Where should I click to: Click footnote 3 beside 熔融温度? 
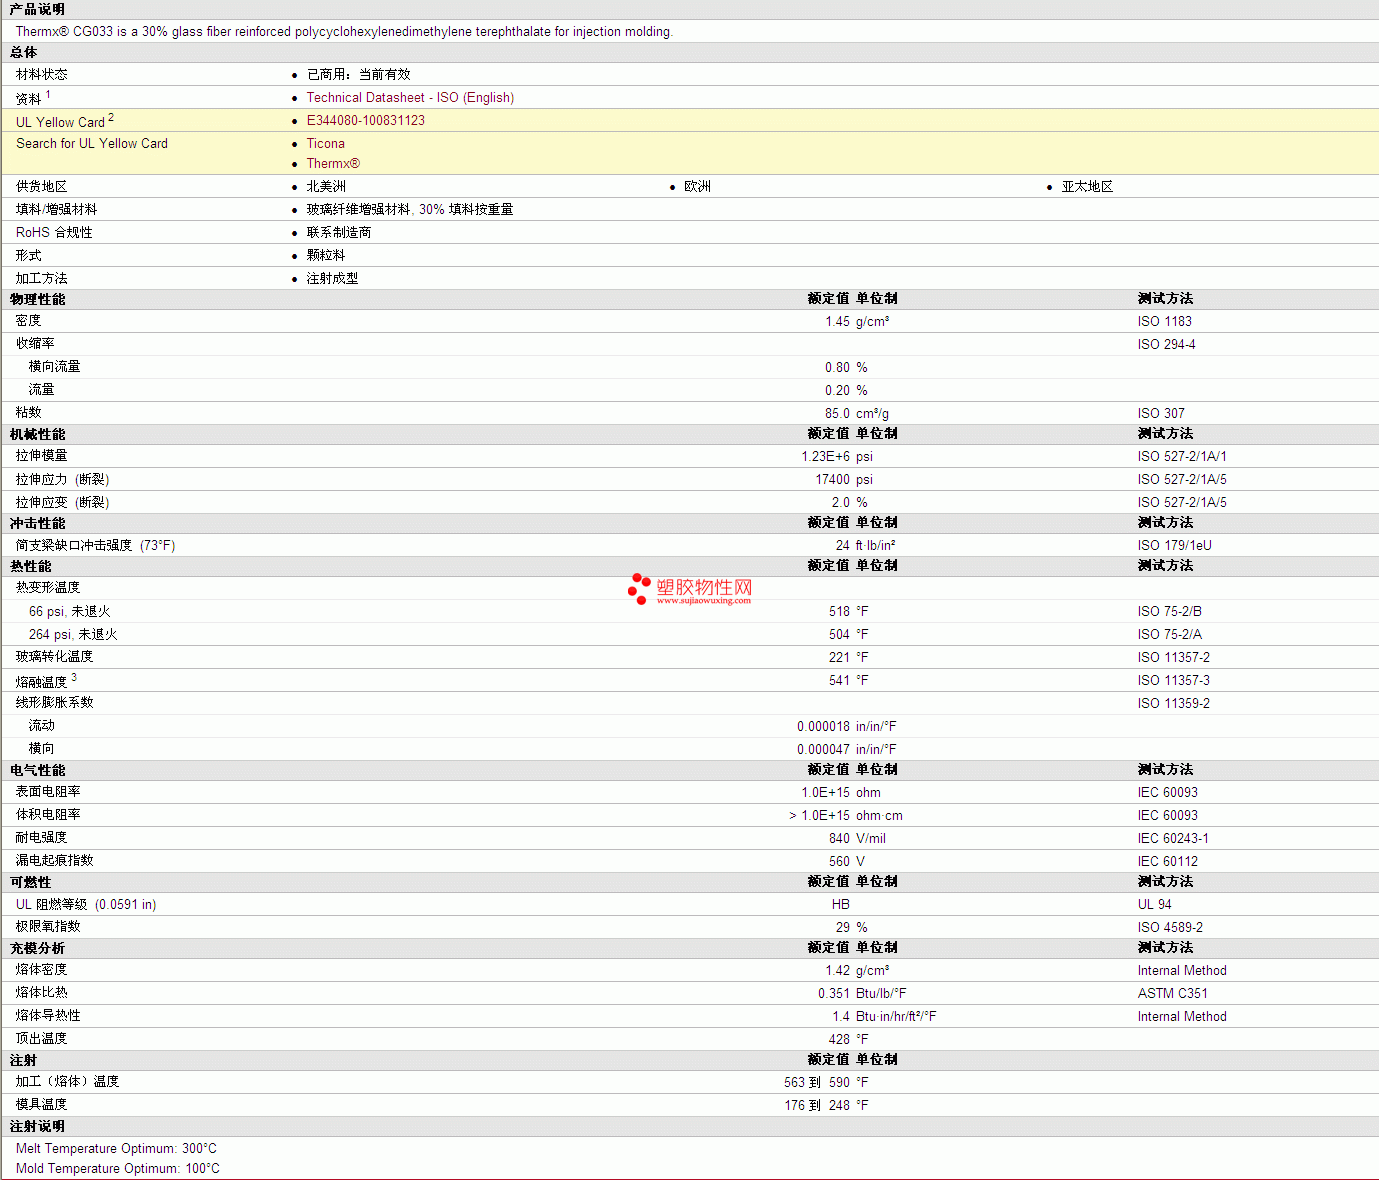click(x=74, y=678)
